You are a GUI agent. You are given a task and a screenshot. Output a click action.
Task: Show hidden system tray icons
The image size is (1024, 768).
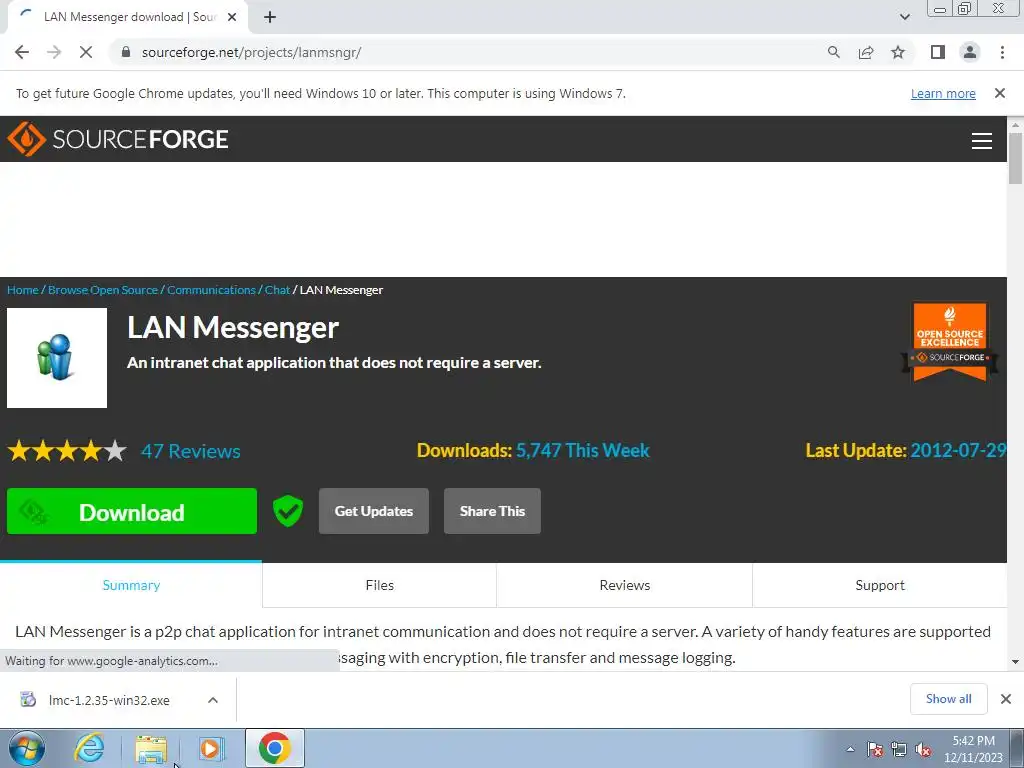pos(850,749)
